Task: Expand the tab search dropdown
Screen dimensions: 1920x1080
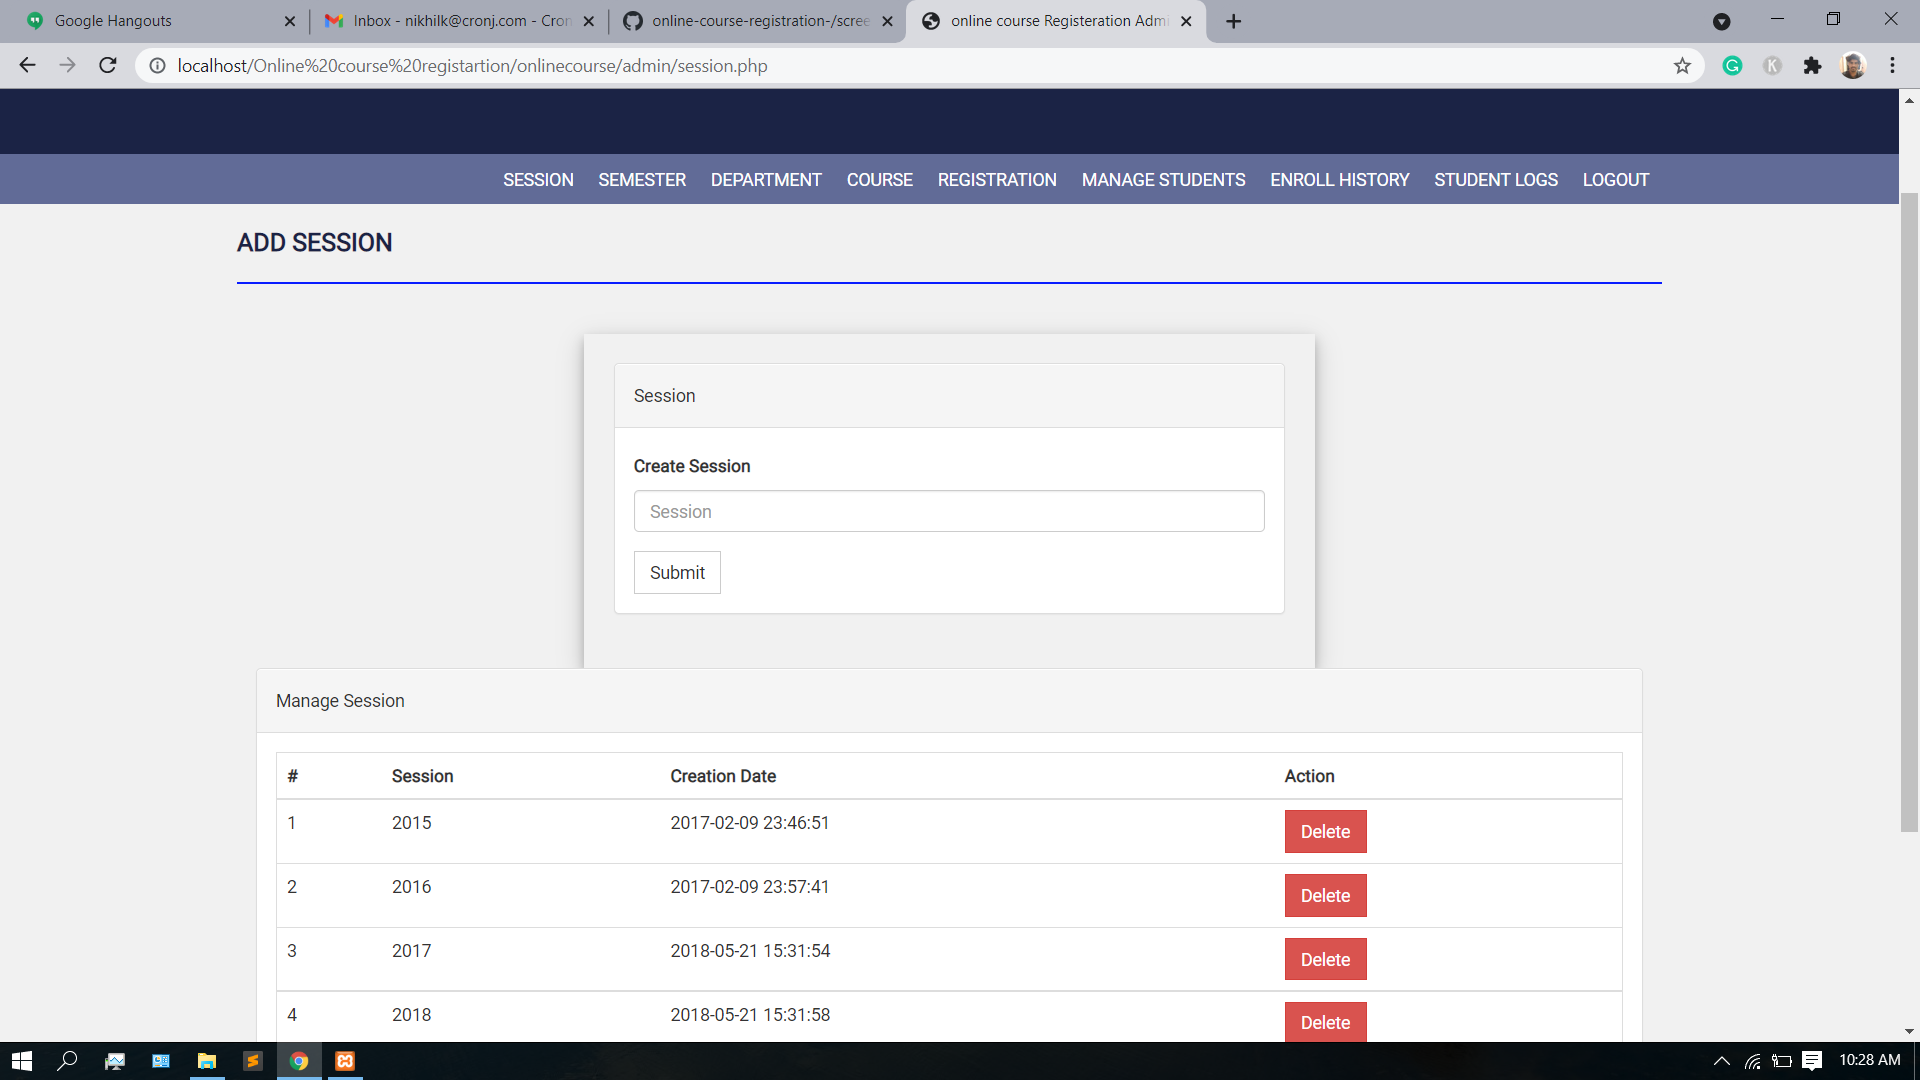Action: click(1721, 21)
